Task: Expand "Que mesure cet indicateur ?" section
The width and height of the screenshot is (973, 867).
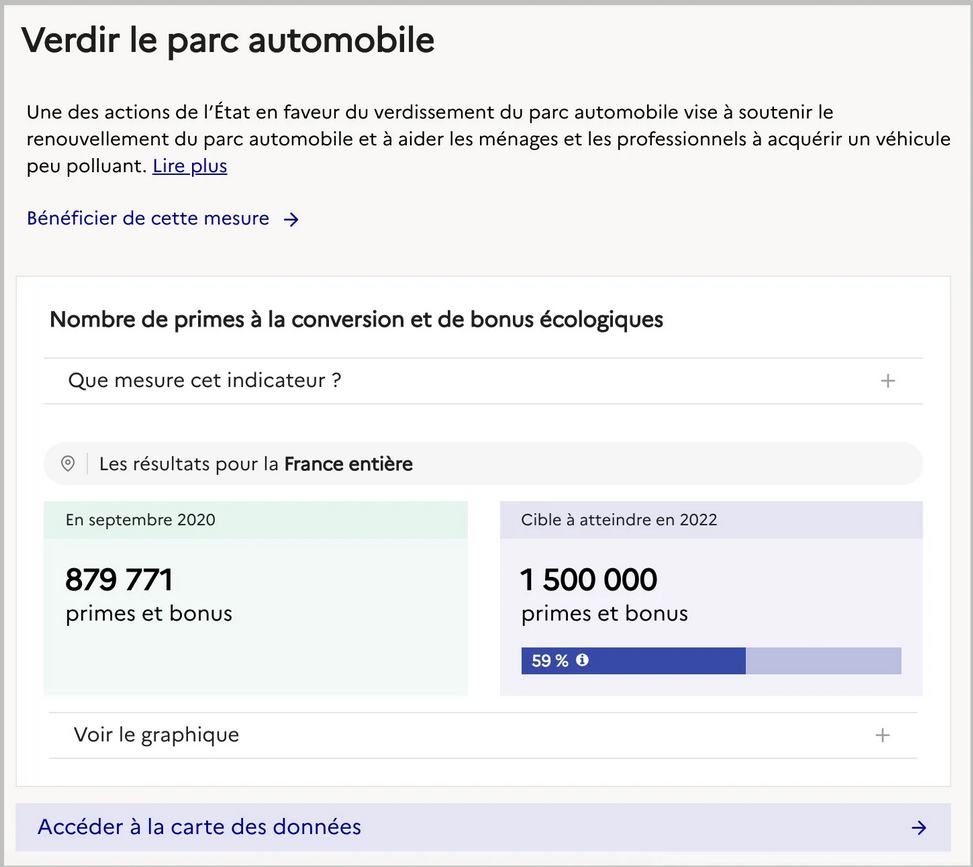Action: coord(483,380)
